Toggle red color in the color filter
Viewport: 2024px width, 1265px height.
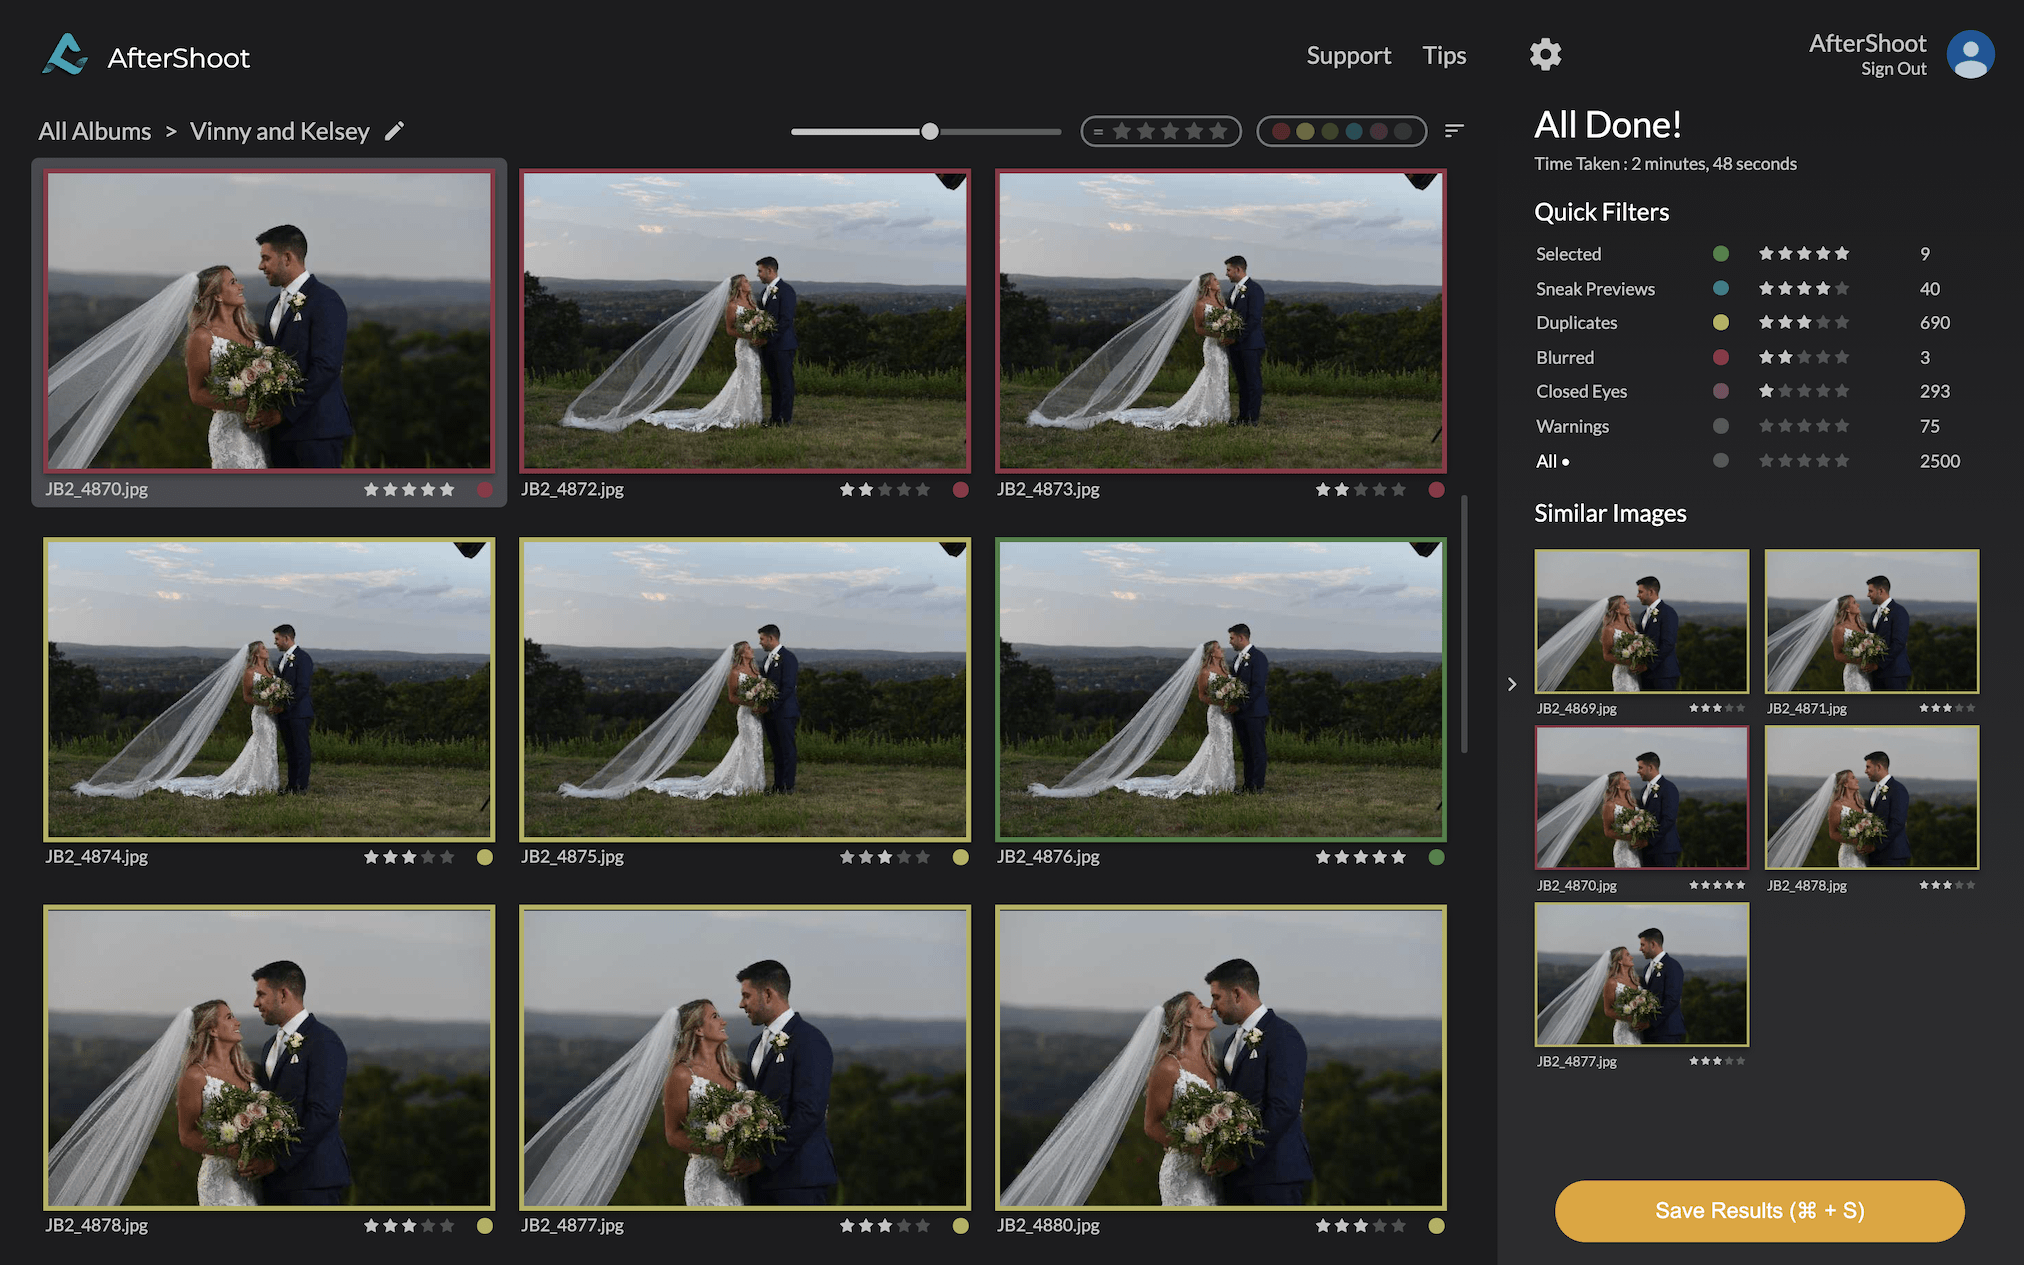coord(1280,131)
